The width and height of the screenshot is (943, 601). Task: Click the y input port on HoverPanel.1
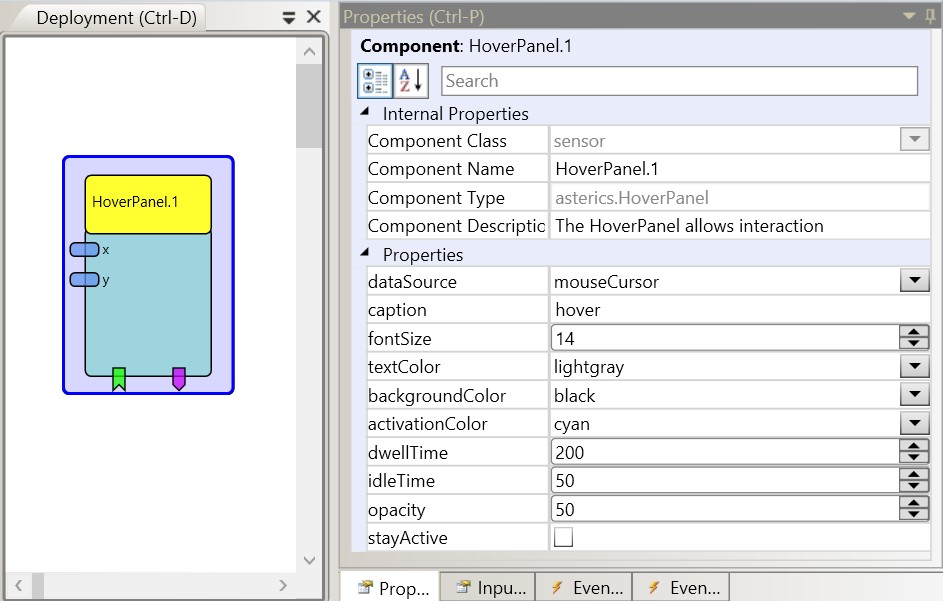pos(84,280)
